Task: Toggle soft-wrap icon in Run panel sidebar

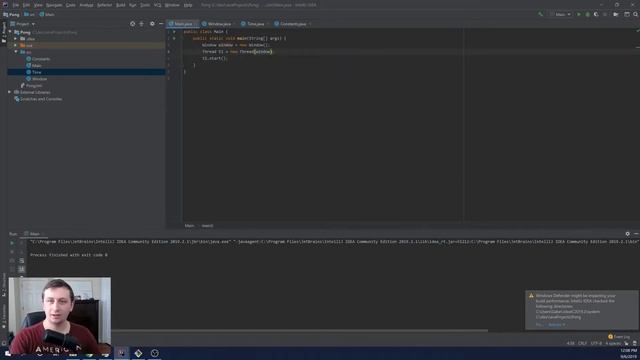Action: point(22,260)
